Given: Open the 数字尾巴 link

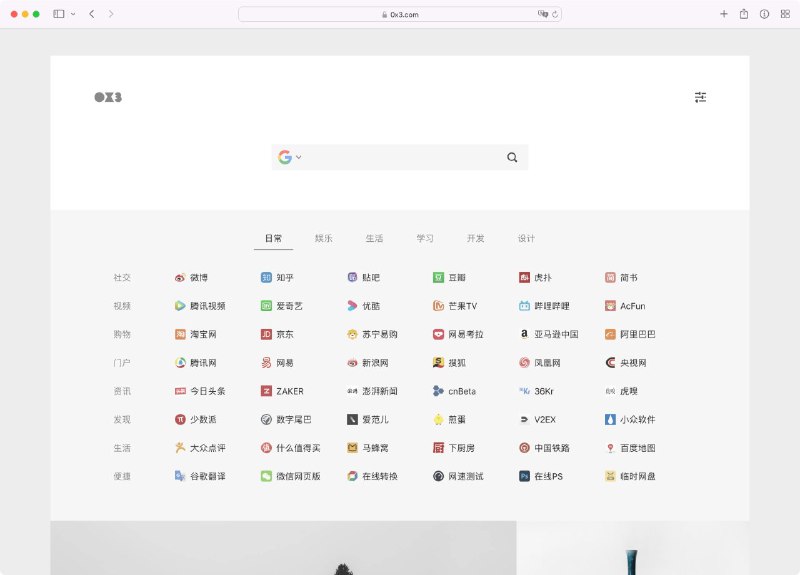Looking at the screenshot, I should pyautogui.click(x=286, y=419).
